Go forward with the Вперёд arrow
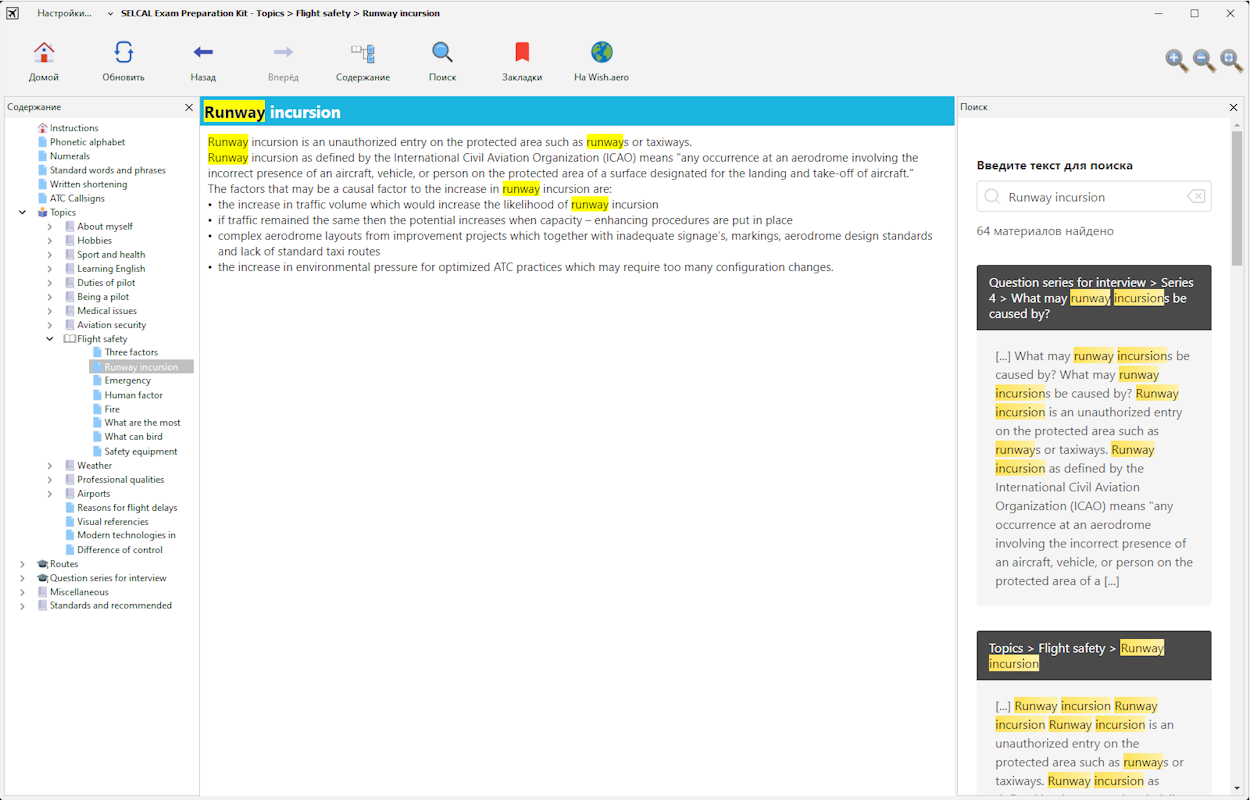The image size is (1250, 800). [x=283, y=52]
